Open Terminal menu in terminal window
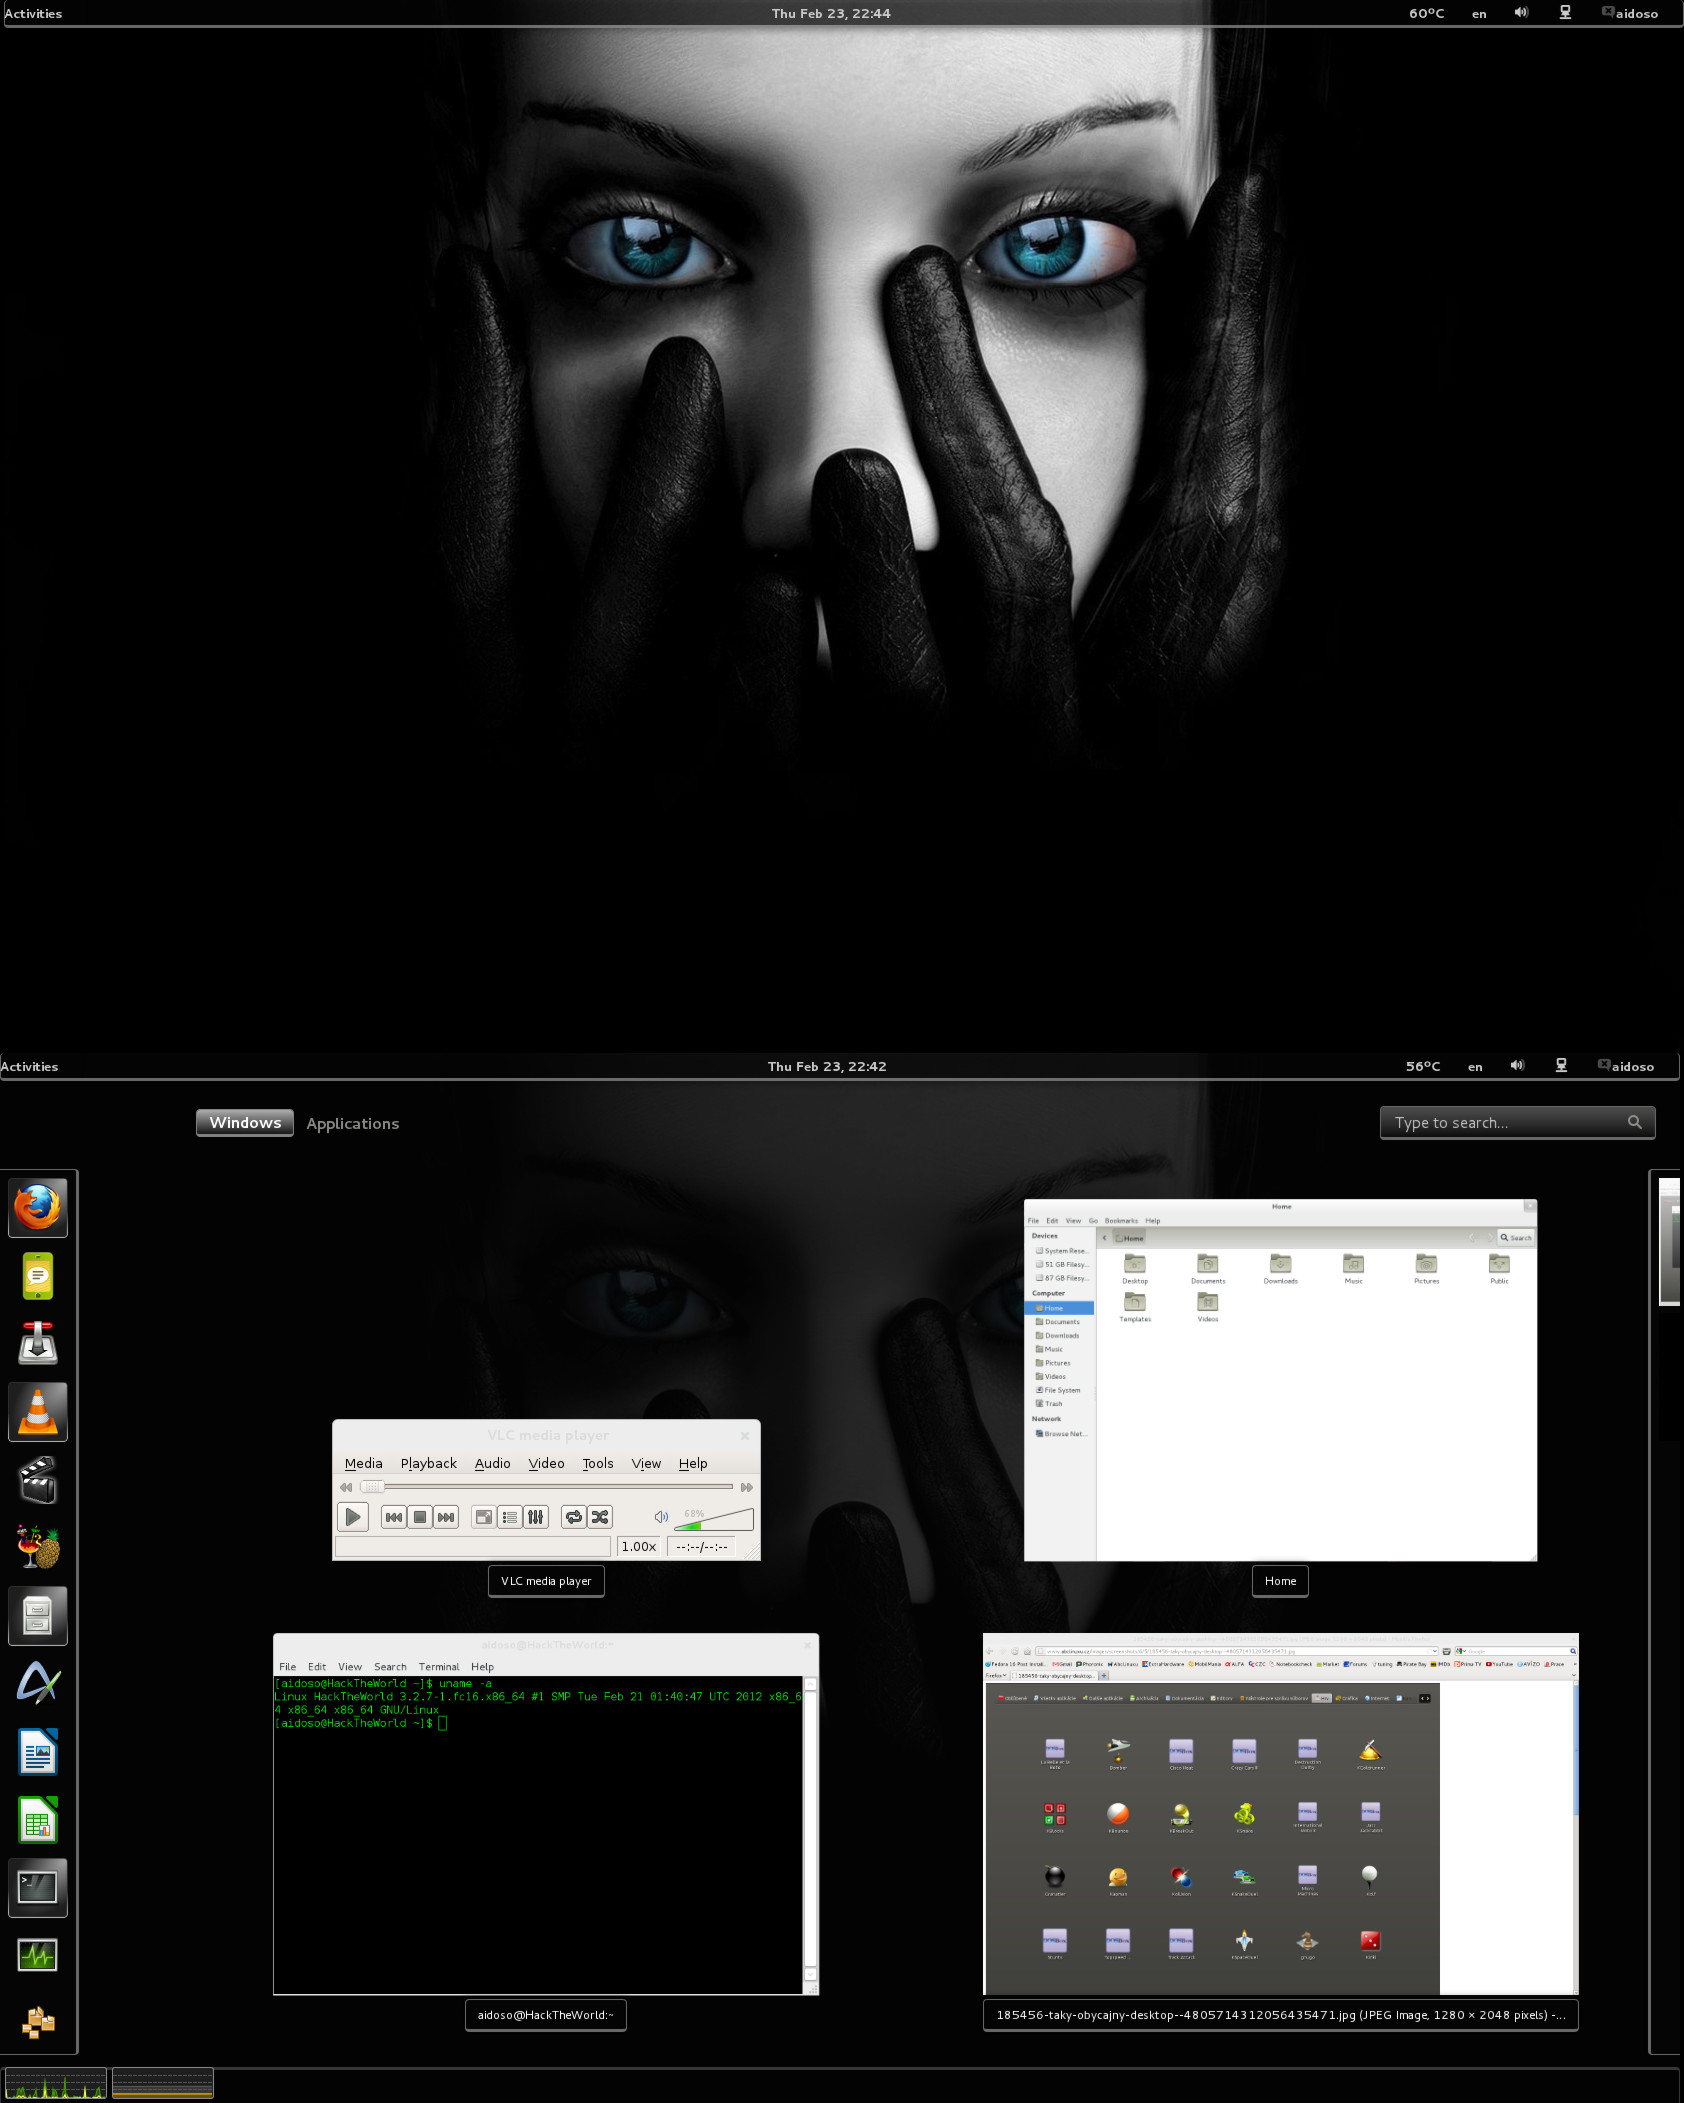The width and height of the screenshot is (1684, 2103). click(439, 1667)
